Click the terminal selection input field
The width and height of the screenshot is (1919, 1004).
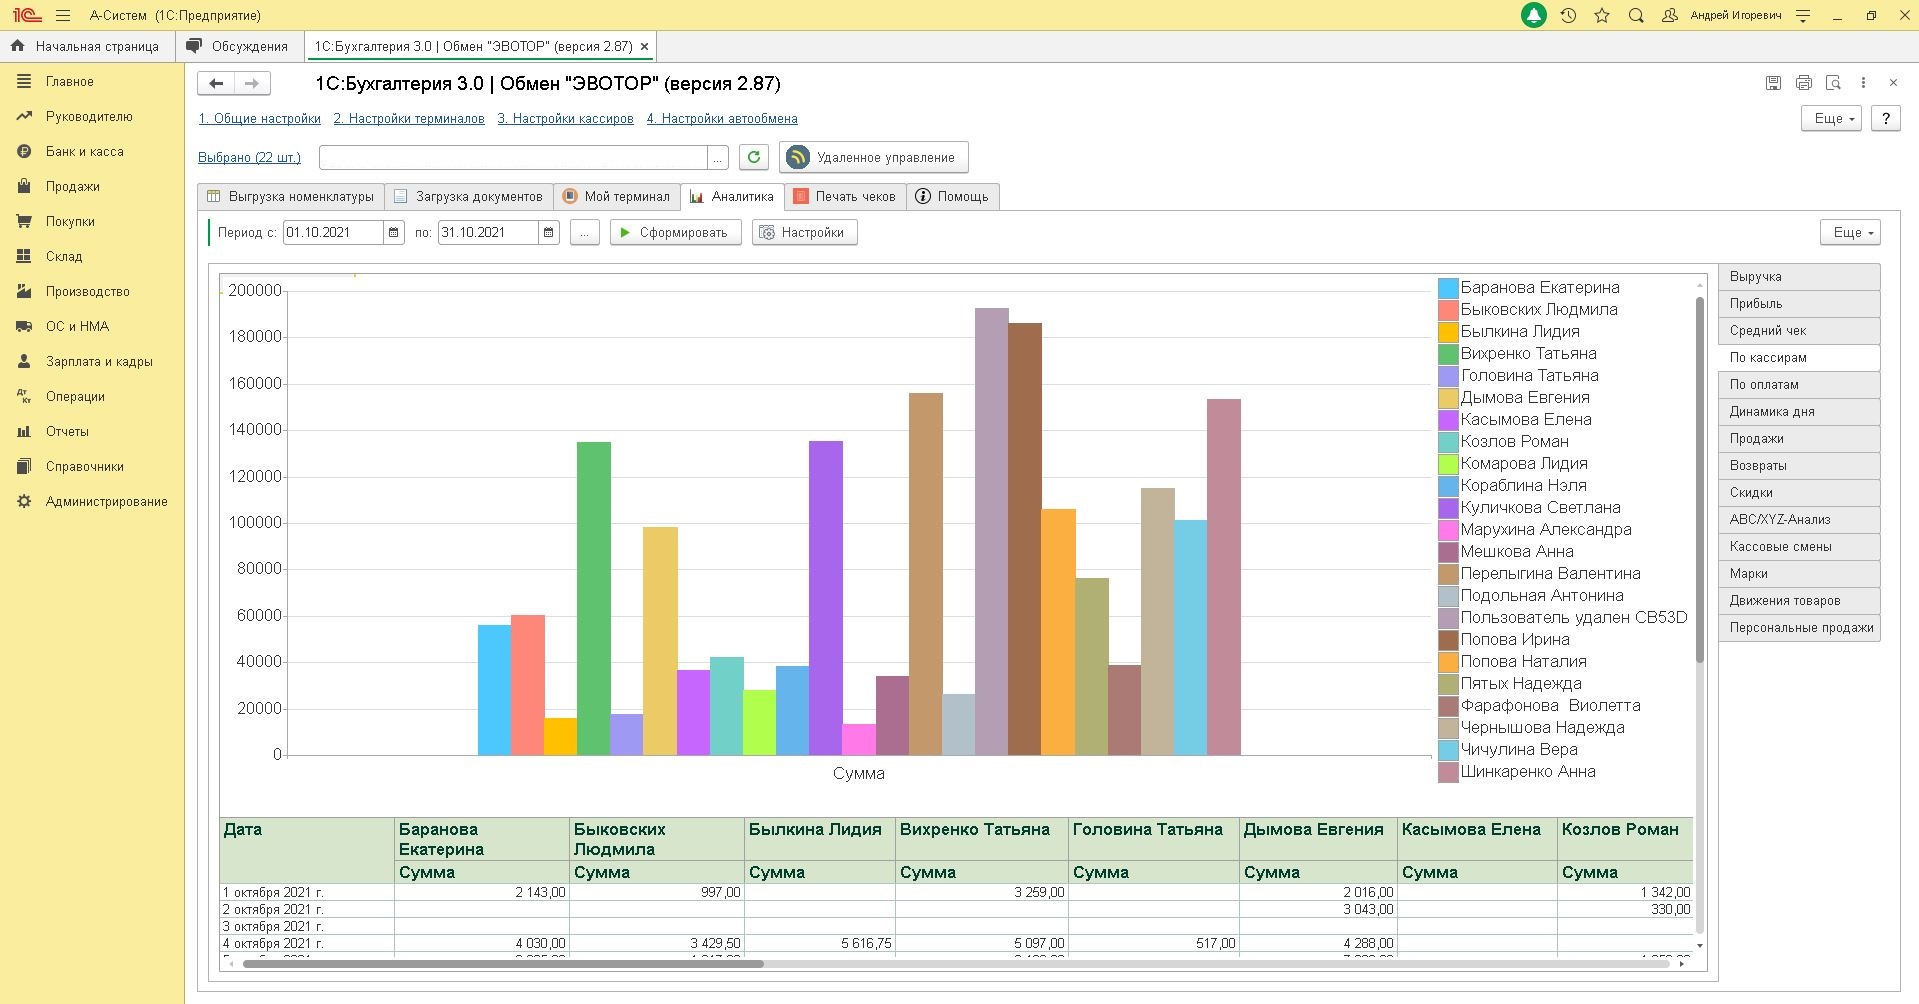click(x=513, y=158)
